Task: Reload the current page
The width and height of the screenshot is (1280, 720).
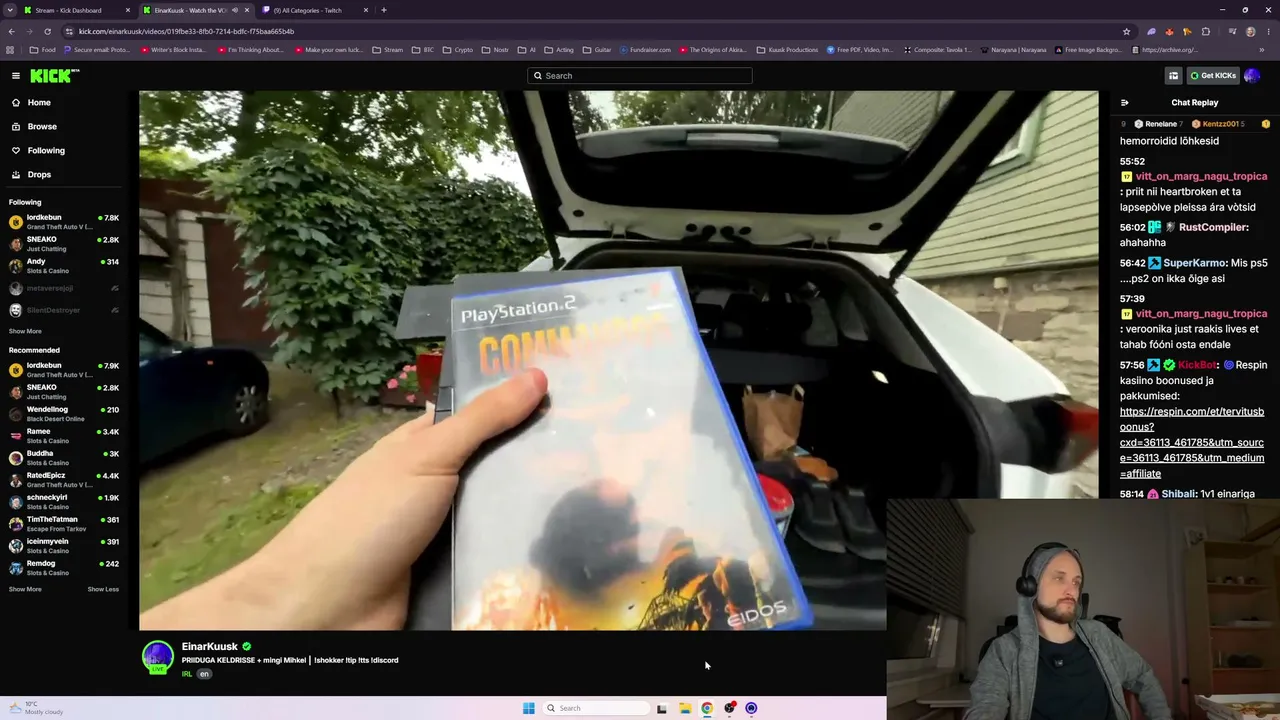Action: pos(48,31)
